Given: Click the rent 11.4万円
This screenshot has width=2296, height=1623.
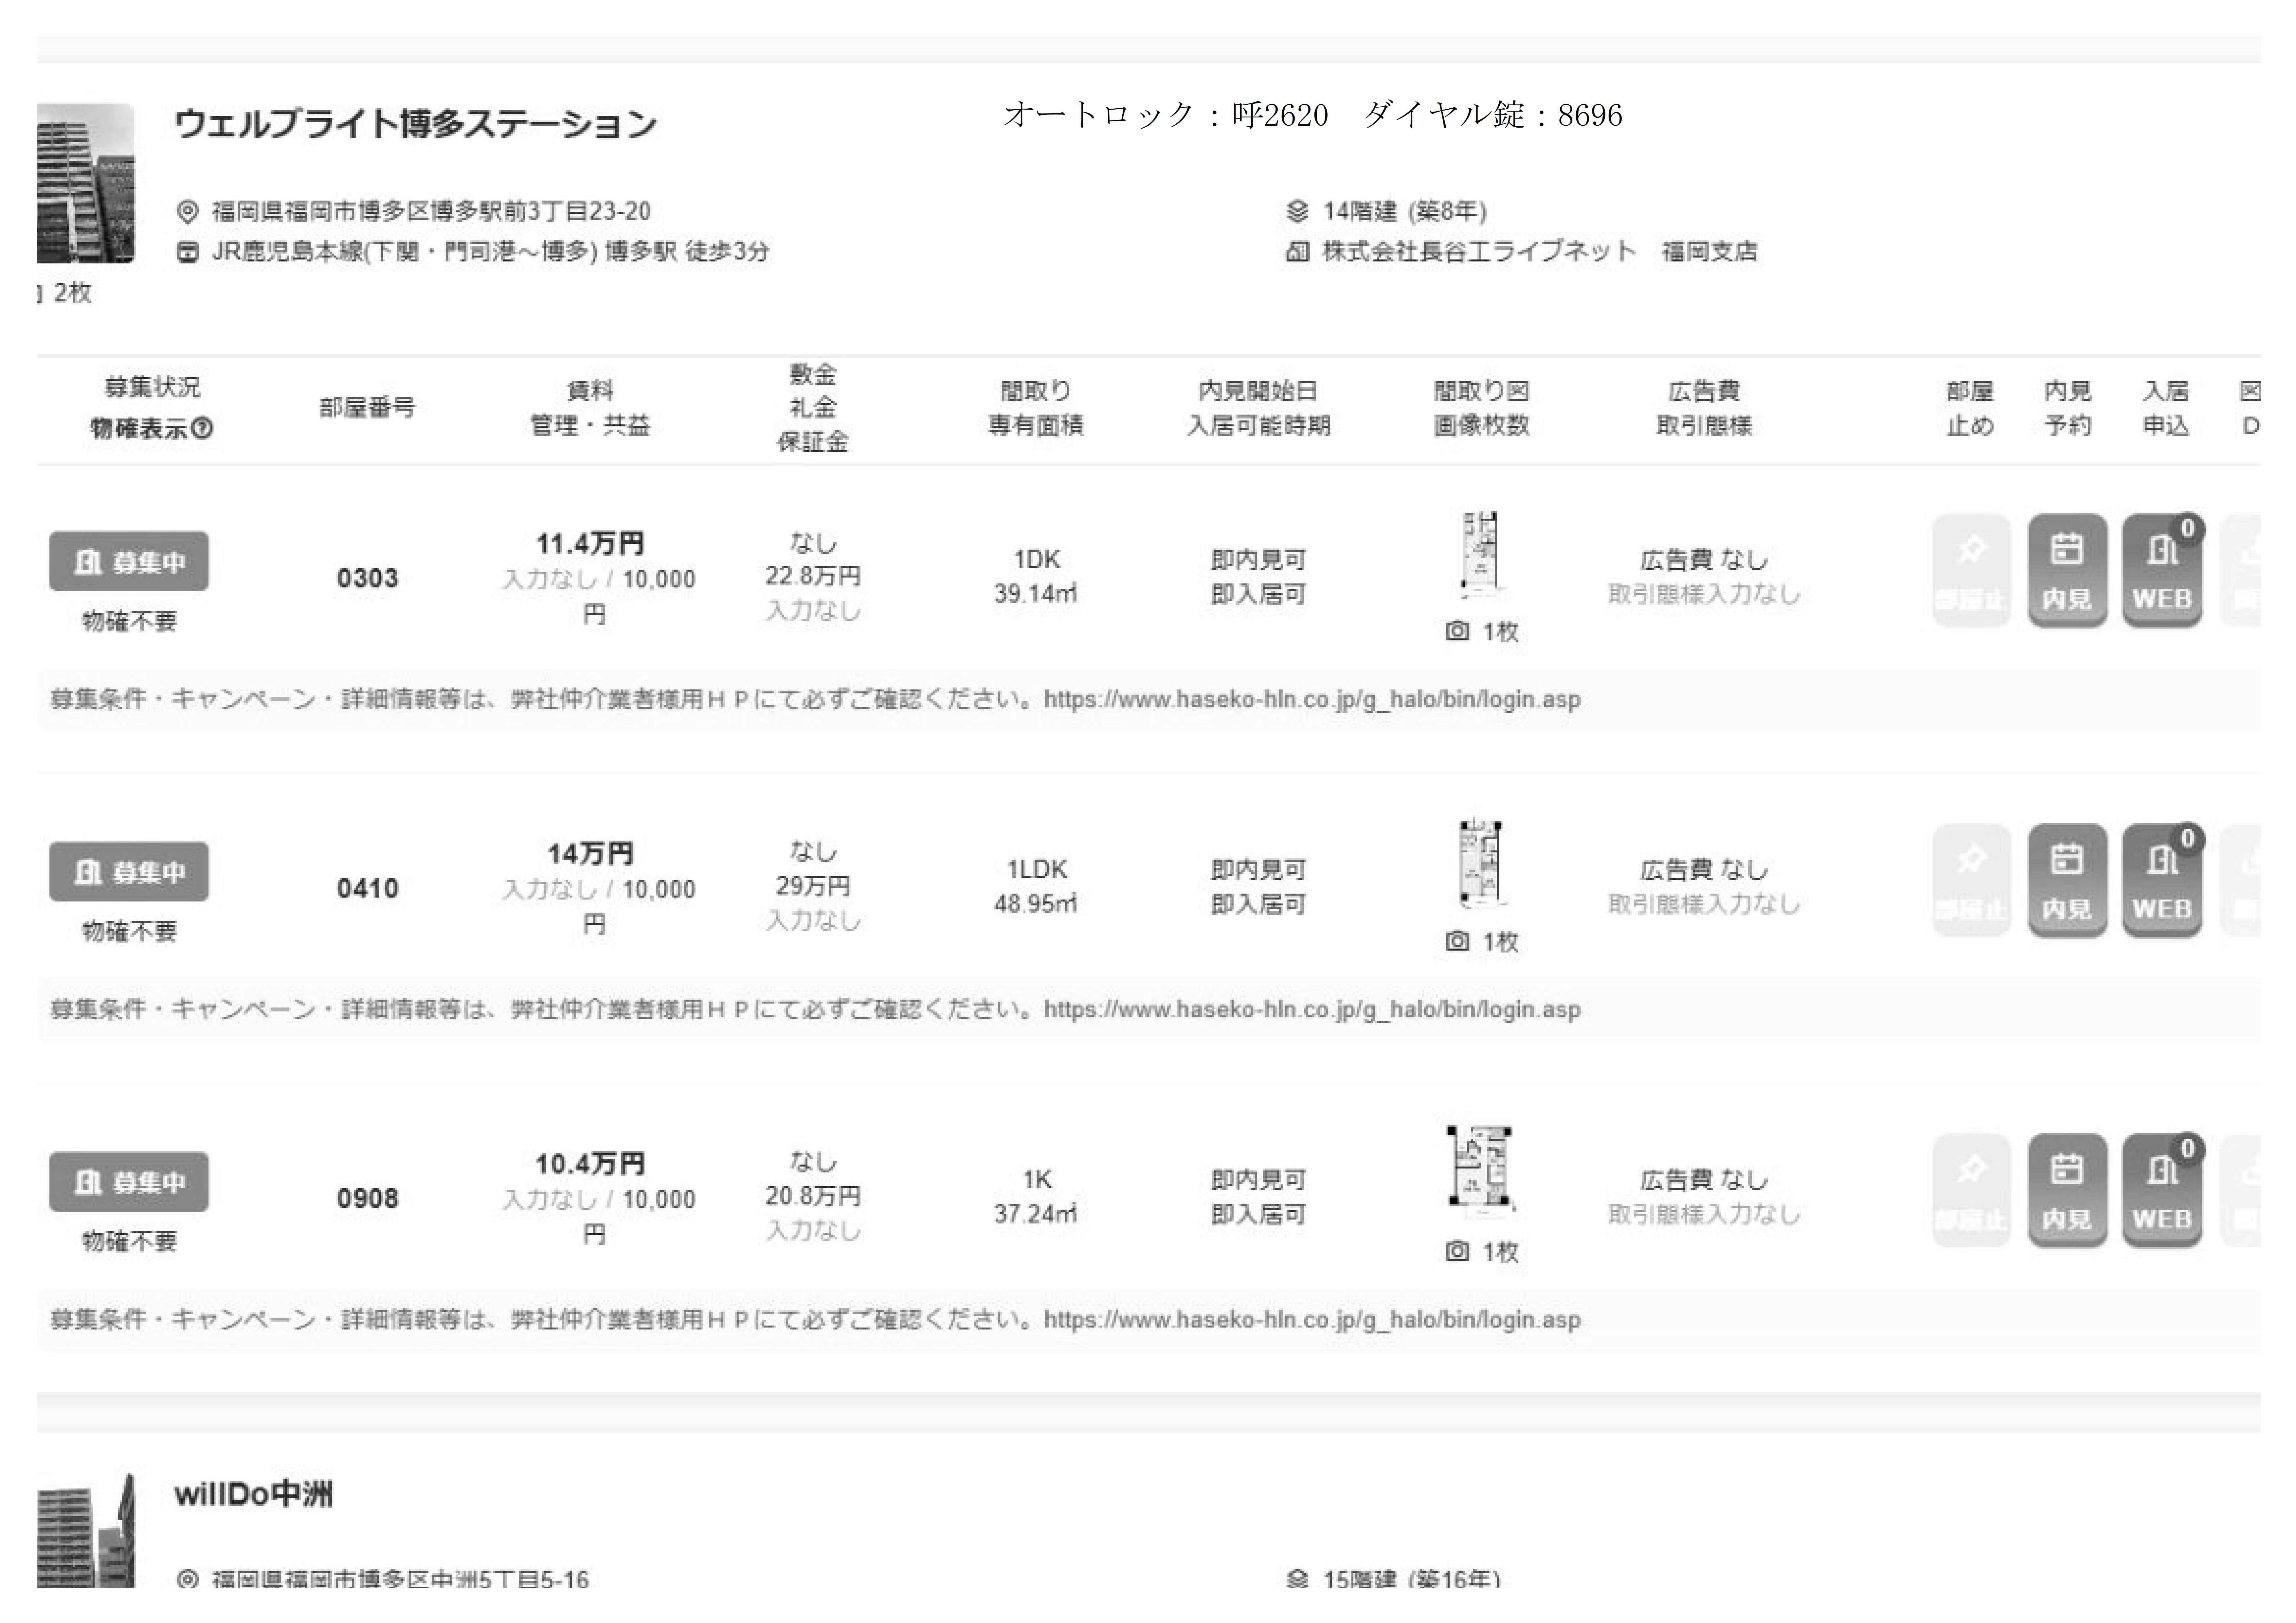Looking at the screenshot, I should (x=590, y=544).
